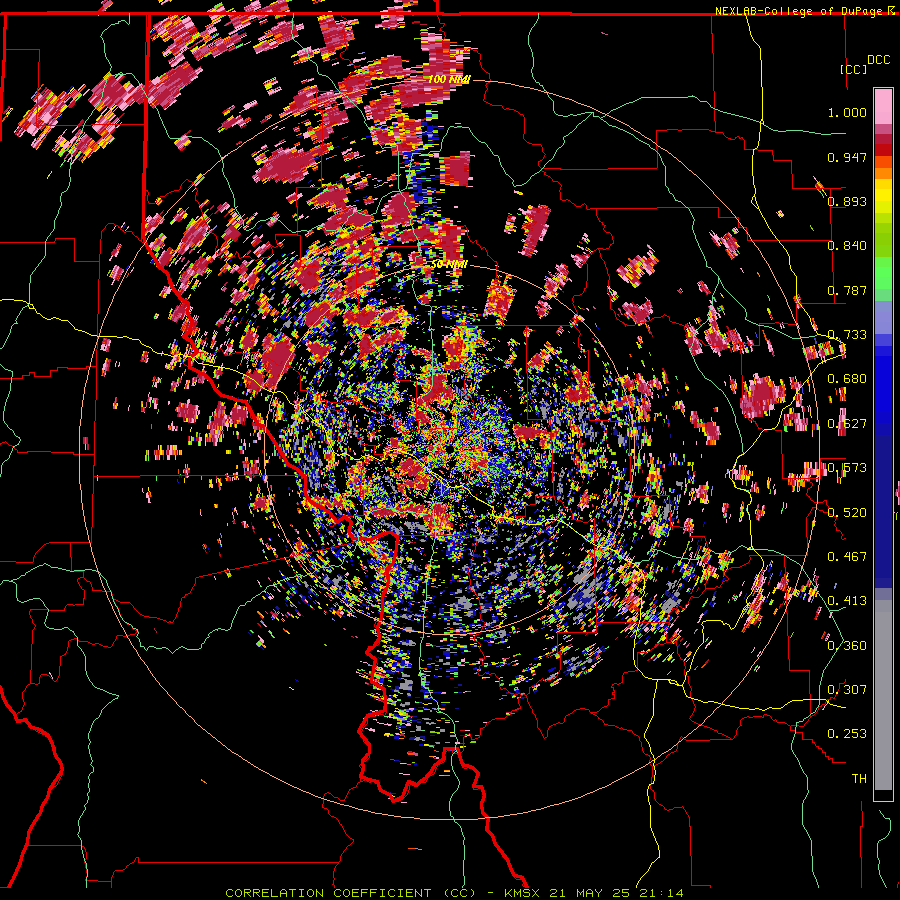Click the [CC] legend unit label
Image resolution: width=900 pixels, height=900 pixels.
pyautogui.click(x=853, y=69)
